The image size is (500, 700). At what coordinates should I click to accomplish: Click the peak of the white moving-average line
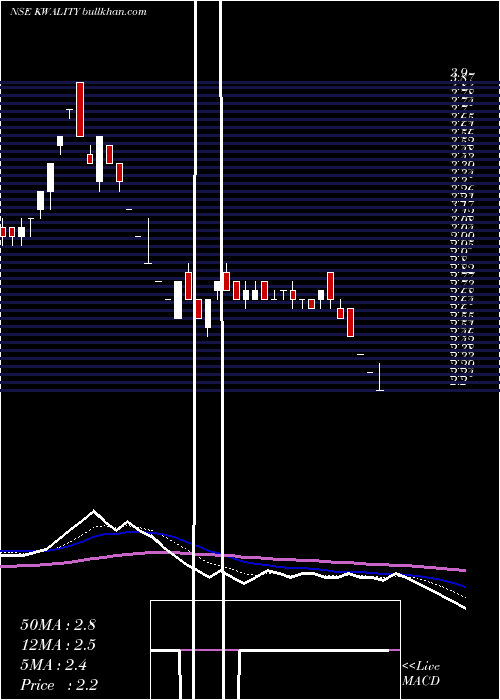tap(93, 510)
